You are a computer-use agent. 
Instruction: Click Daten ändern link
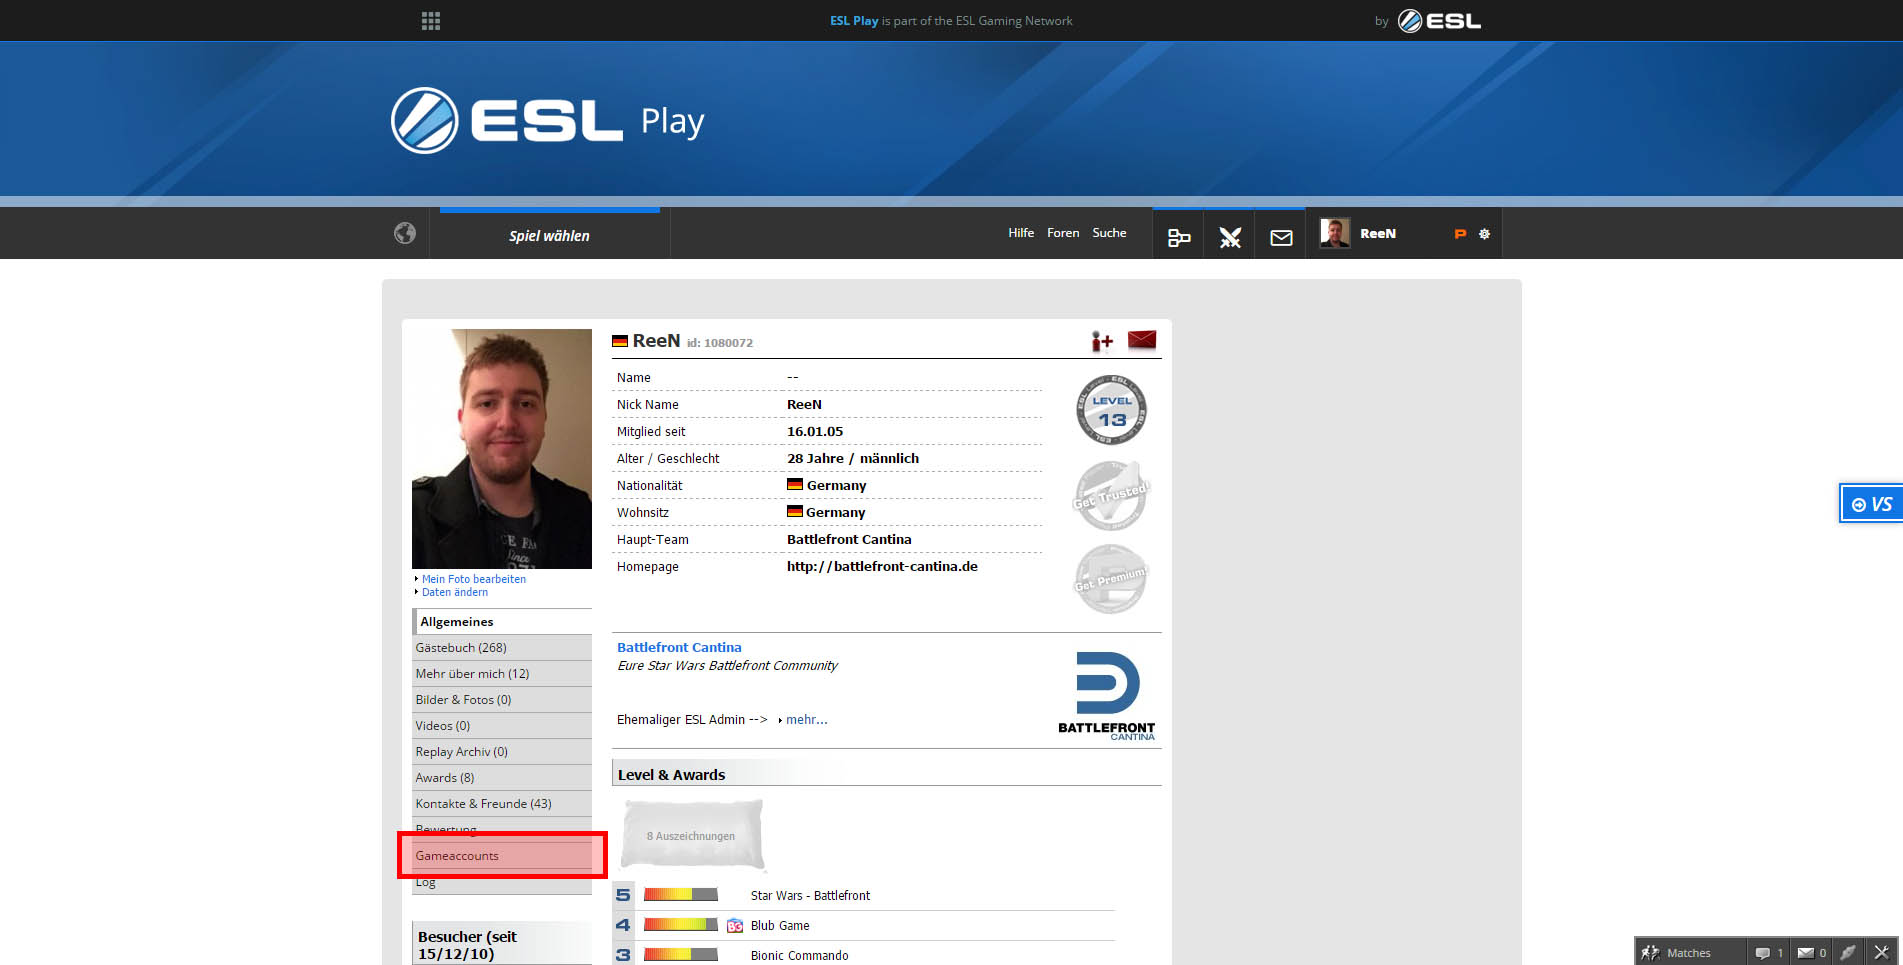(455, 592)
